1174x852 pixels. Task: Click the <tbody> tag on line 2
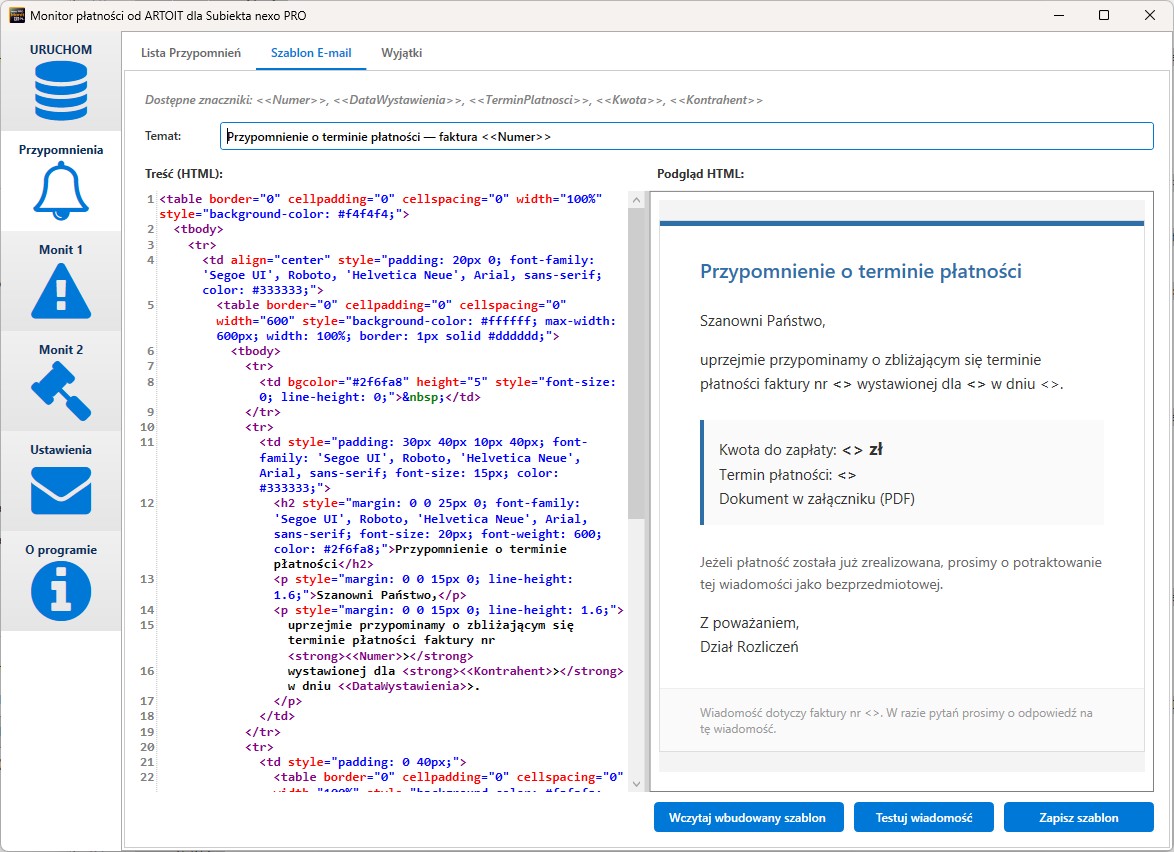[x=198, y=229]
